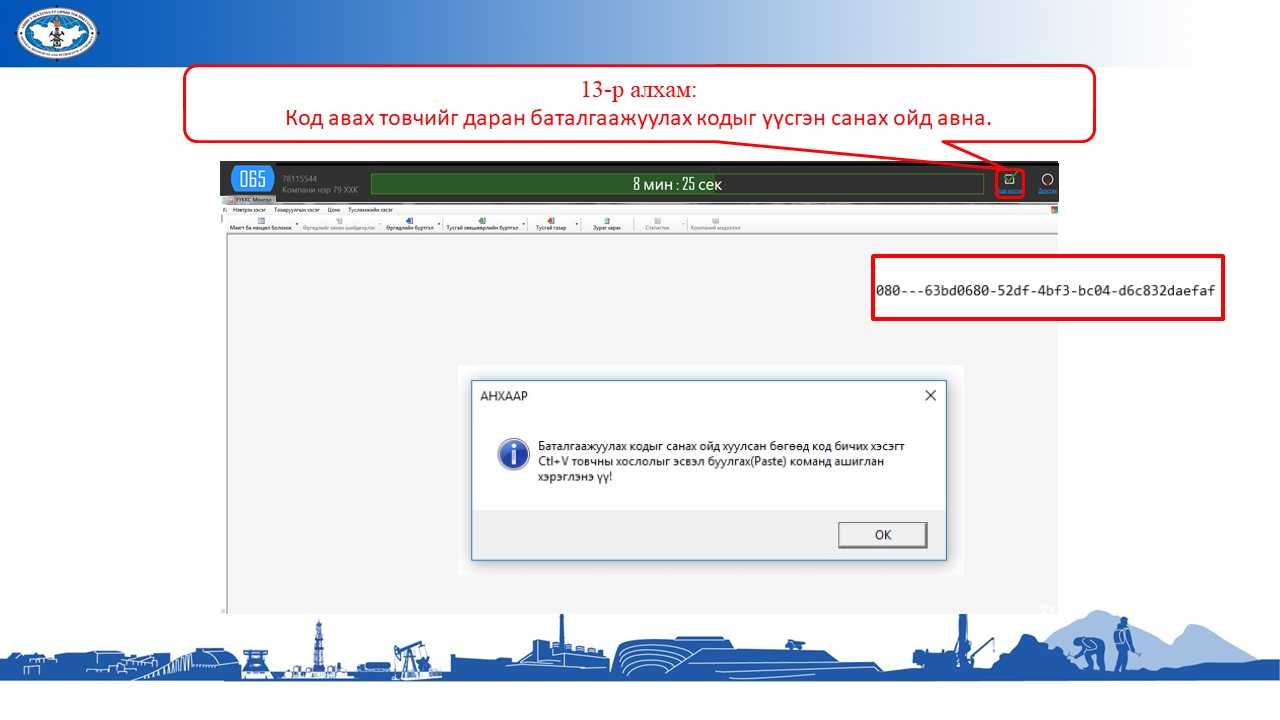Open the Тусламжийн хэсэг menu

pos(370,210)
